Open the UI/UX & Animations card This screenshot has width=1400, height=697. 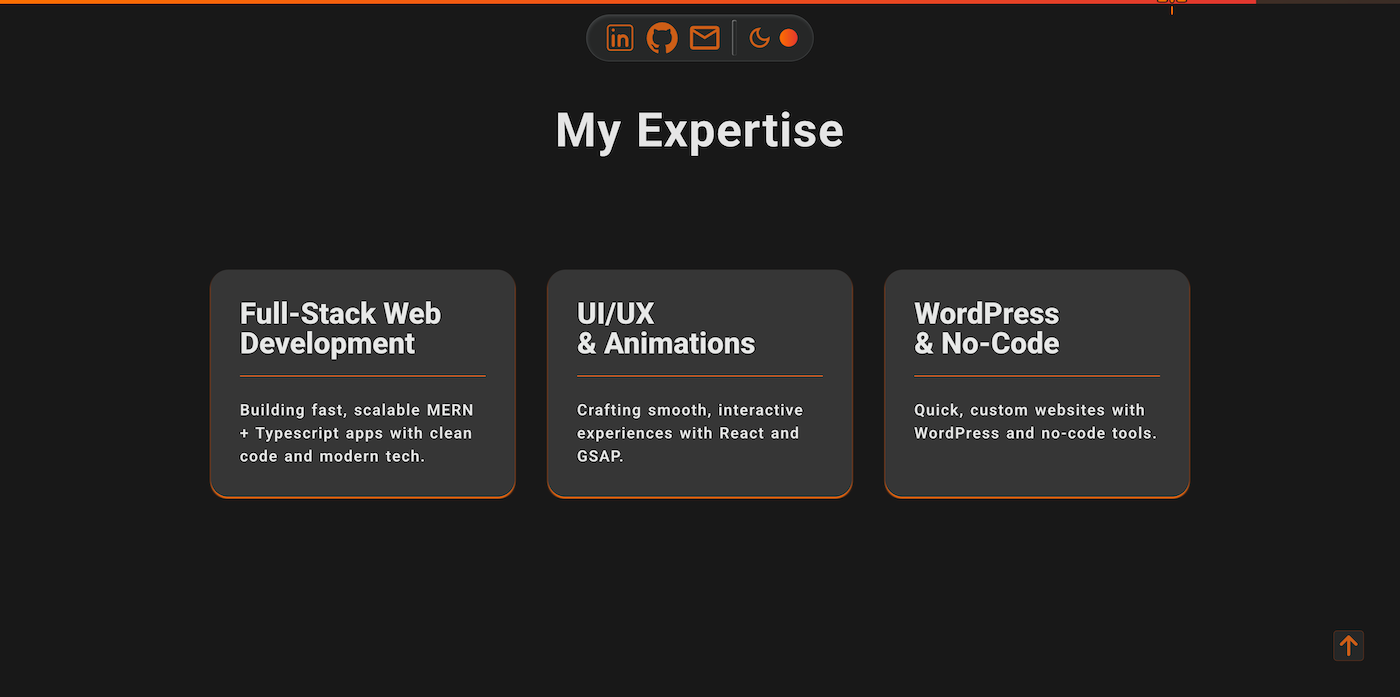tap(699, 383)
